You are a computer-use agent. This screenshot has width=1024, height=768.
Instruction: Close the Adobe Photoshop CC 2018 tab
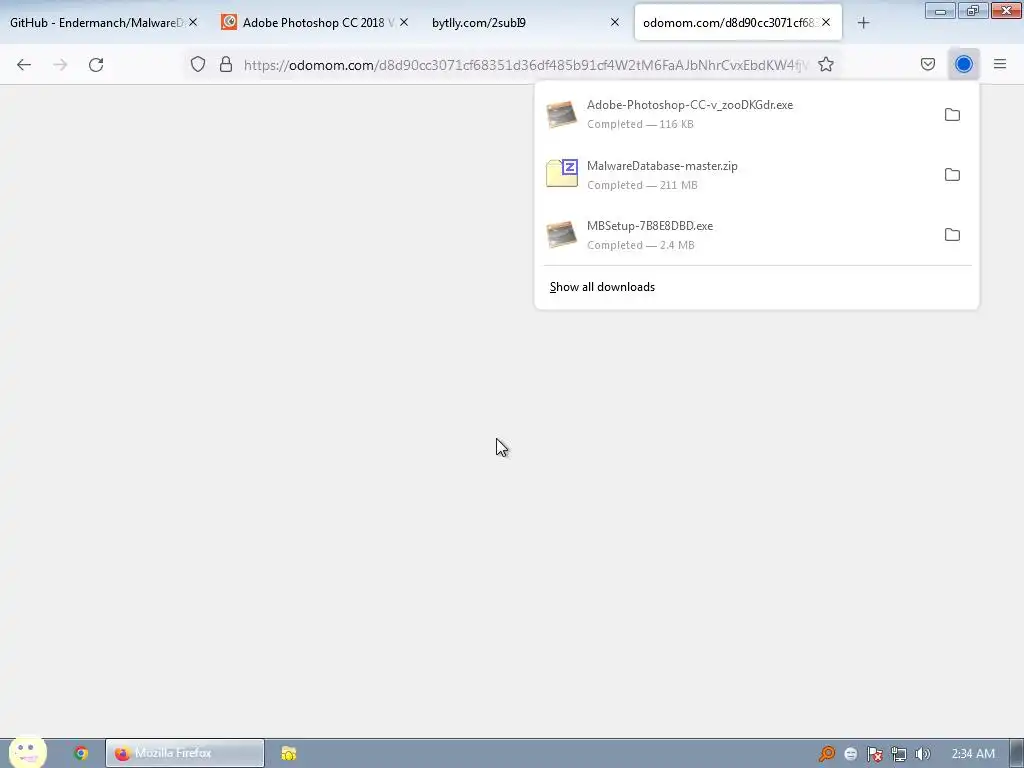[x=404, y=22]
